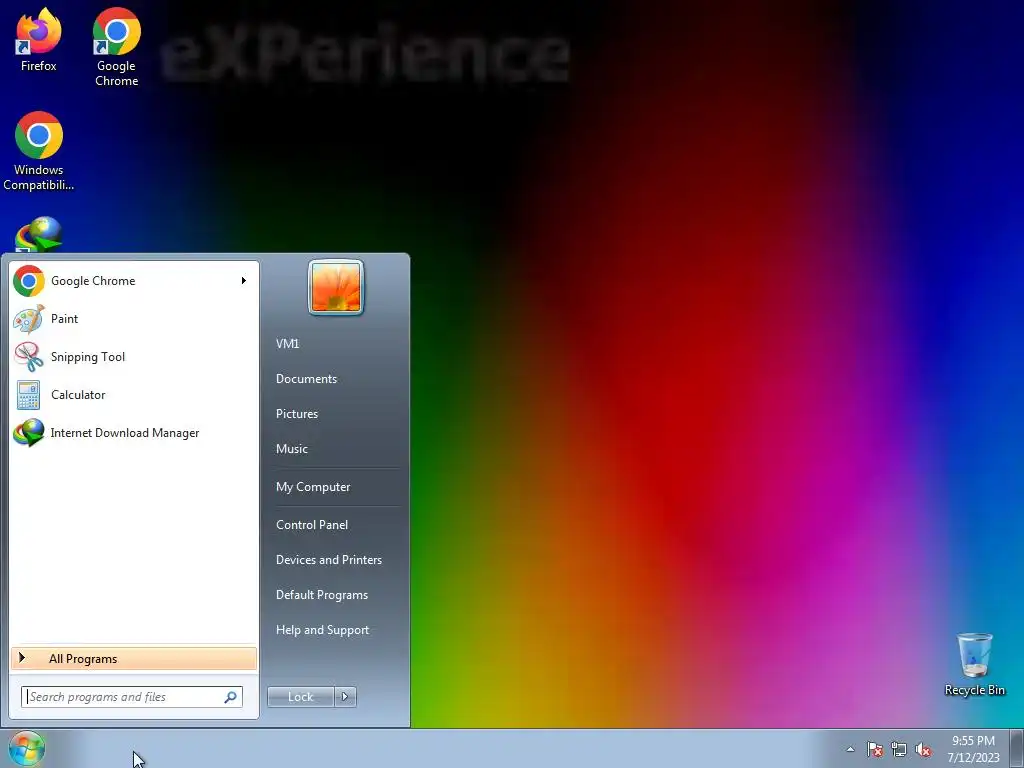
Task: Launch Internet Download Manager by its label
Action: click(x=125, y=433)
